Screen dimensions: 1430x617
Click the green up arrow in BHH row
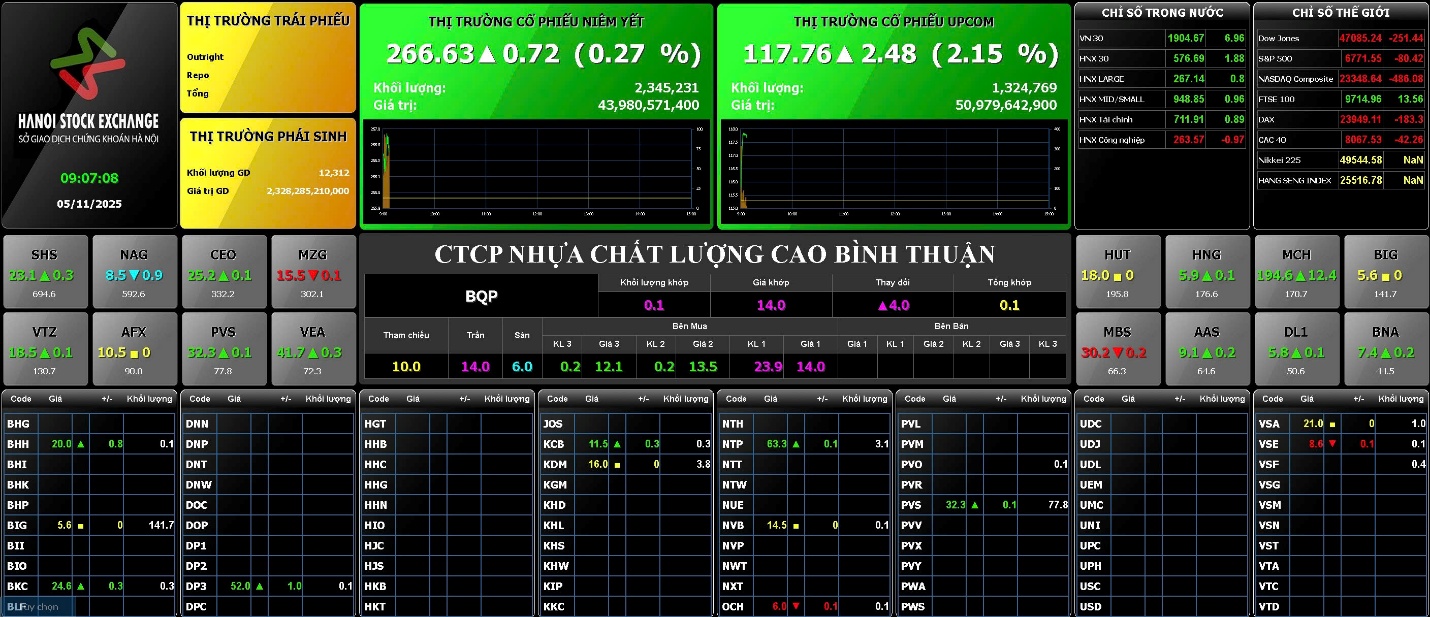[81, 444]
